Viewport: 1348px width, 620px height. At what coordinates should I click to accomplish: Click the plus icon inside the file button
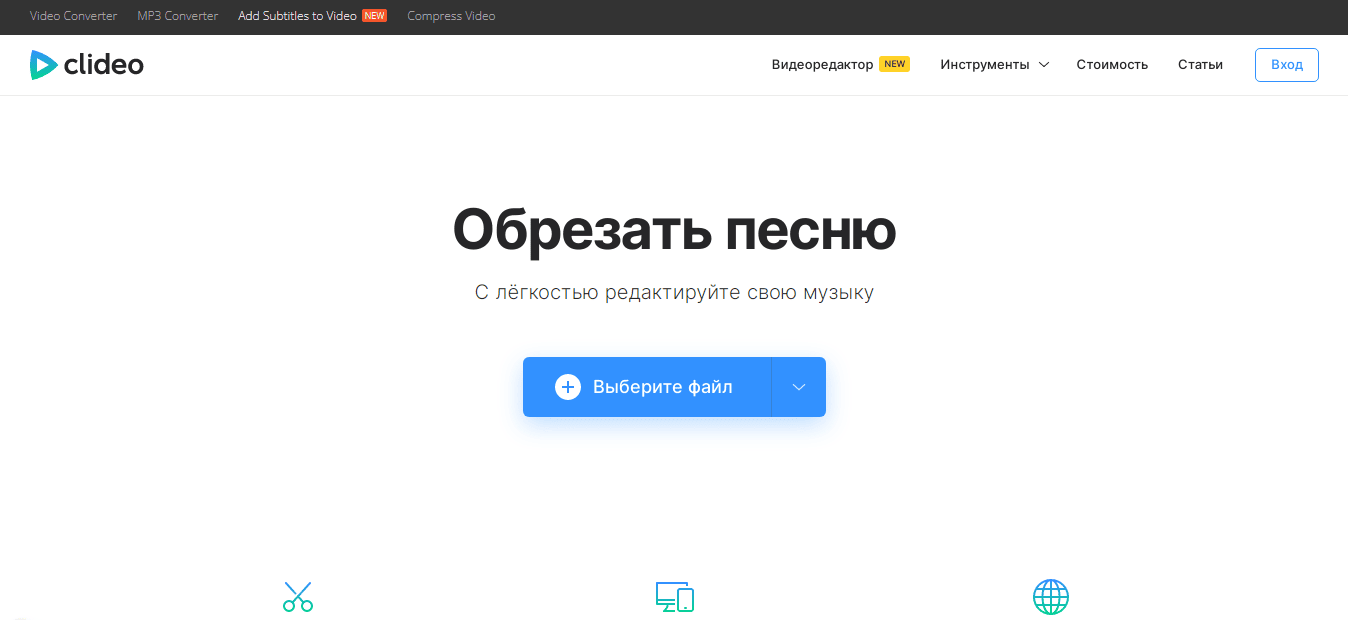pos(567,386)
